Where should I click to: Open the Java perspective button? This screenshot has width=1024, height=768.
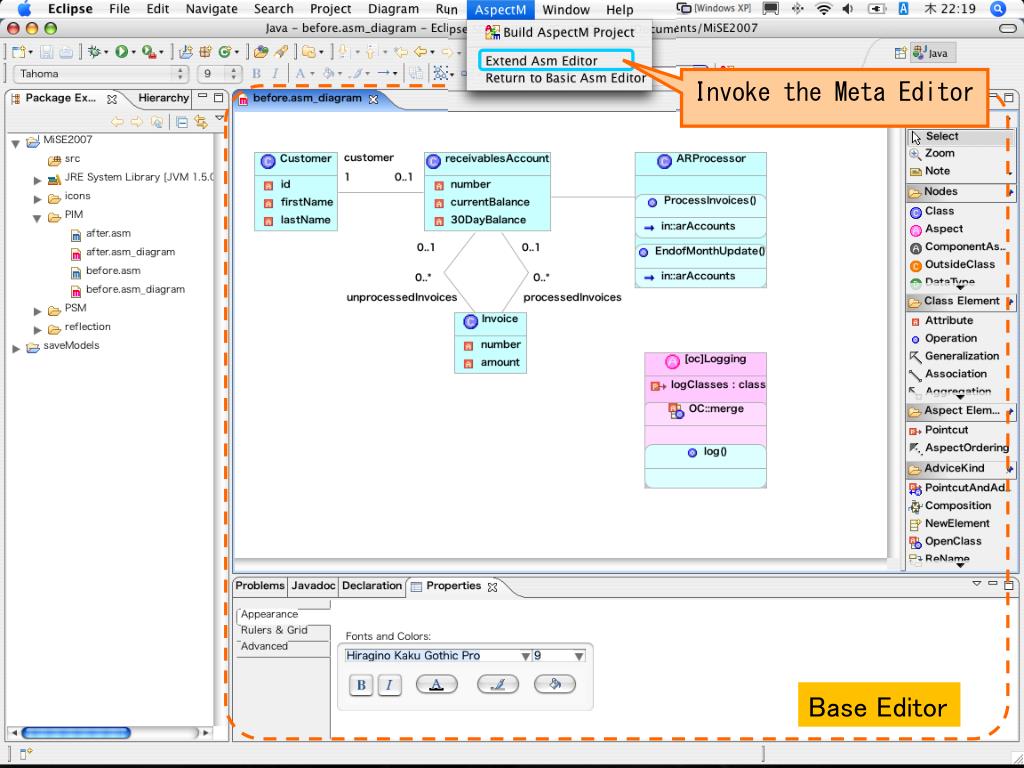(x=933, y=53)
